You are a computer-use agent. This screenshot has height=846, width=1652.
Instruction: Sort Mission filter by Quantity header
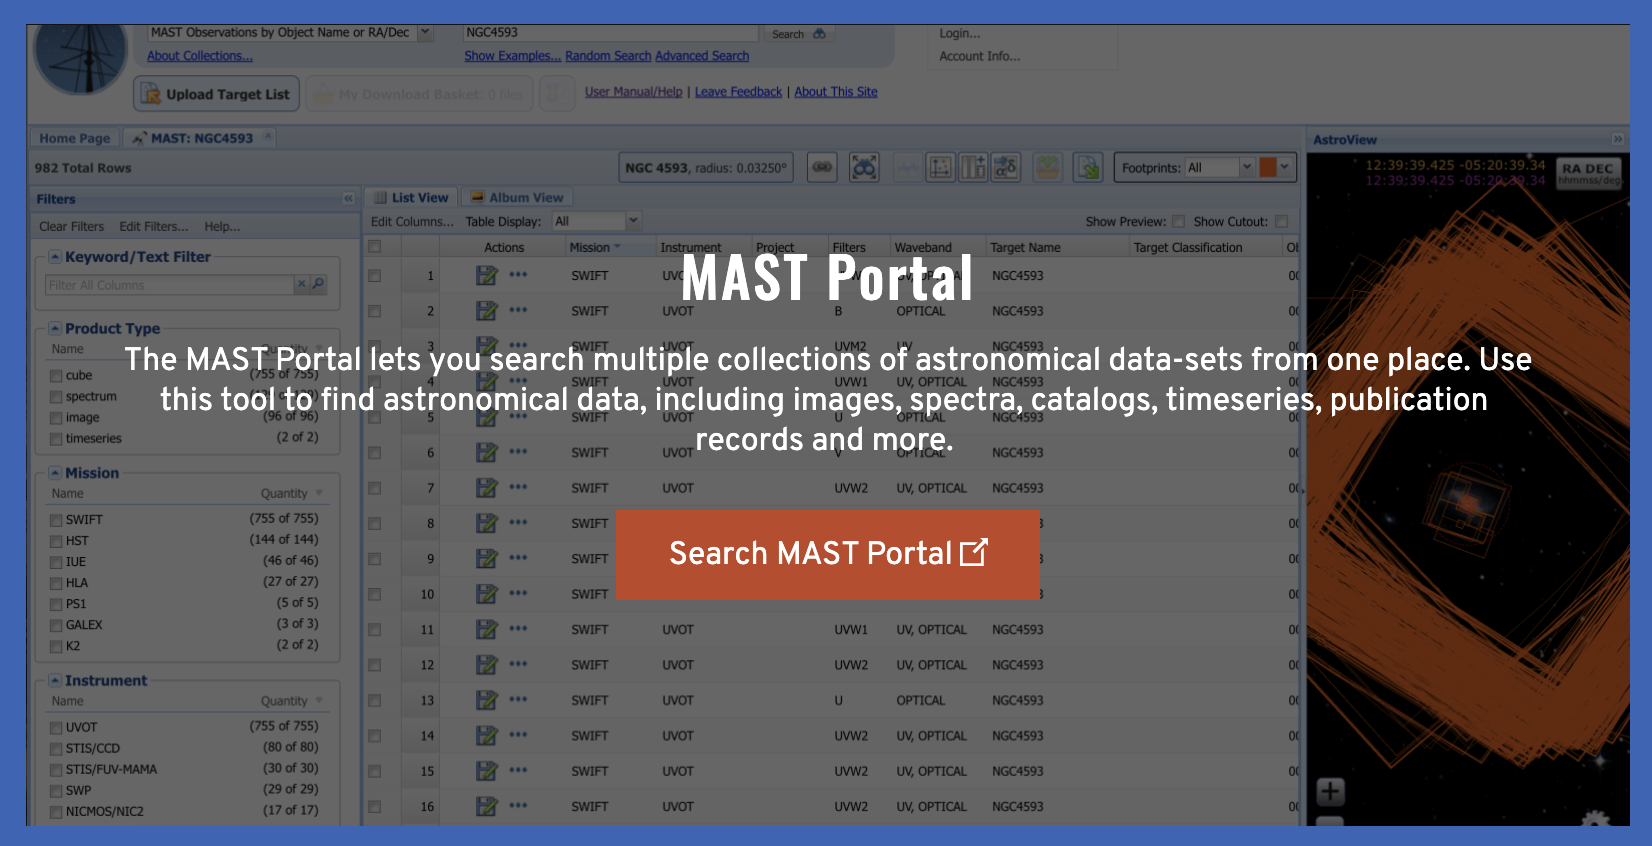(291, 494)
